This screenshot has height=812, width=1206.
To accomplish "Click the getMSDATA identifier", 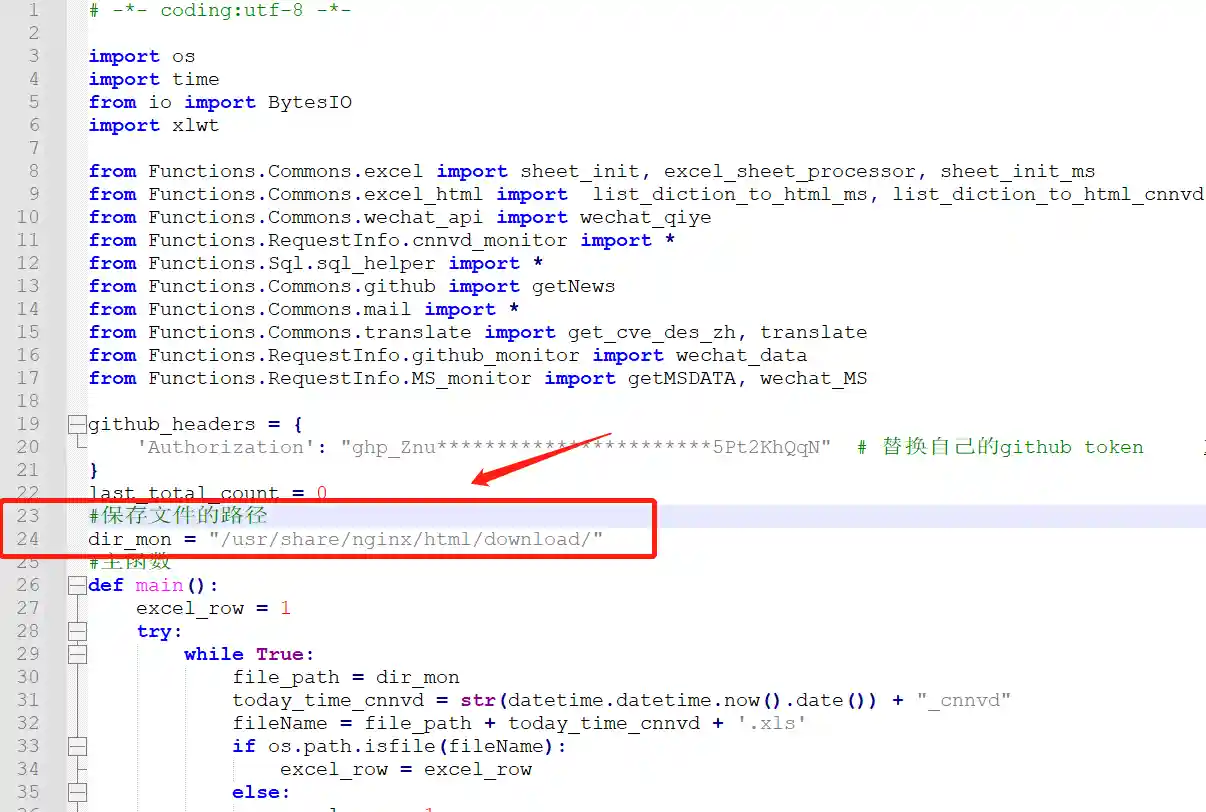I will [x=682, y=379].
